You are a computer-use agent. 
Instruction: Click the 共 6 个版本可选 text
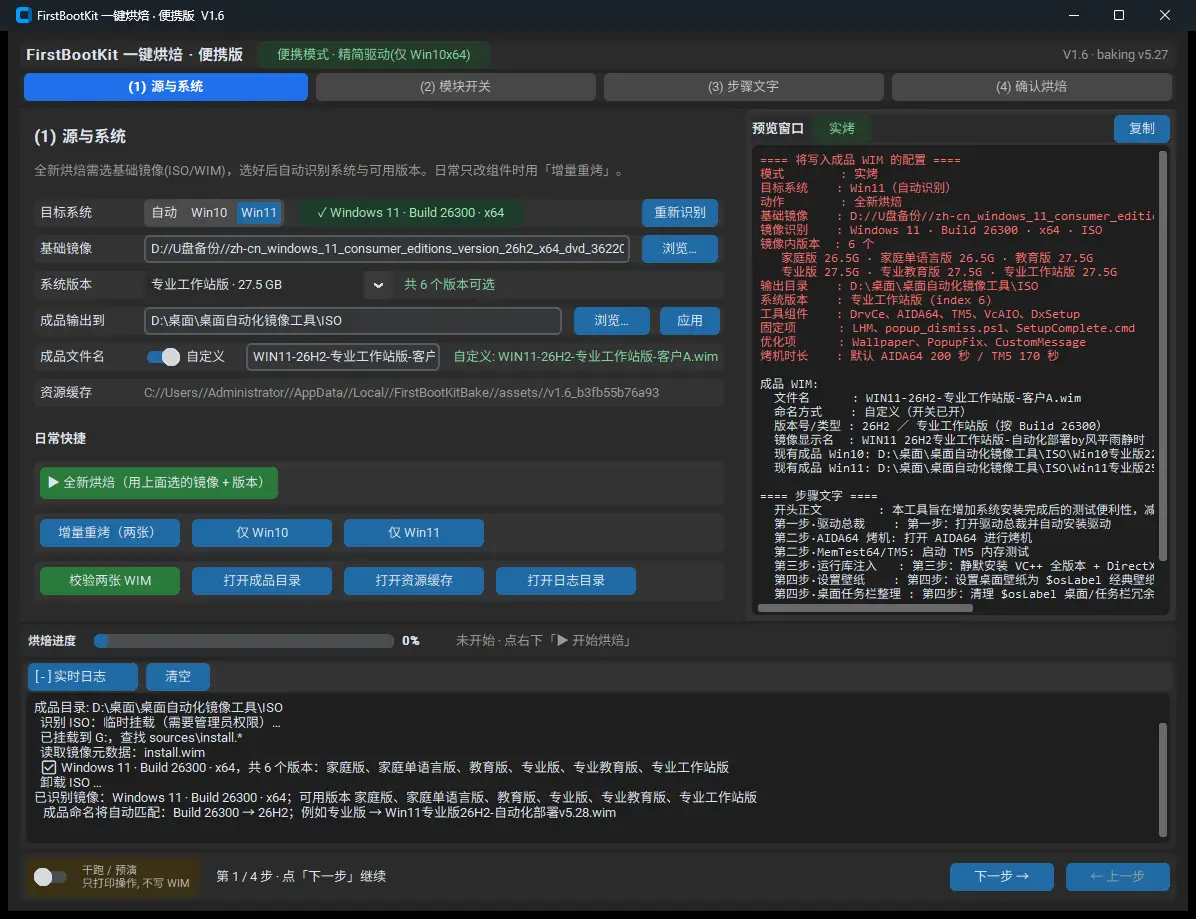pyautogui.click(x=449, y=284)
